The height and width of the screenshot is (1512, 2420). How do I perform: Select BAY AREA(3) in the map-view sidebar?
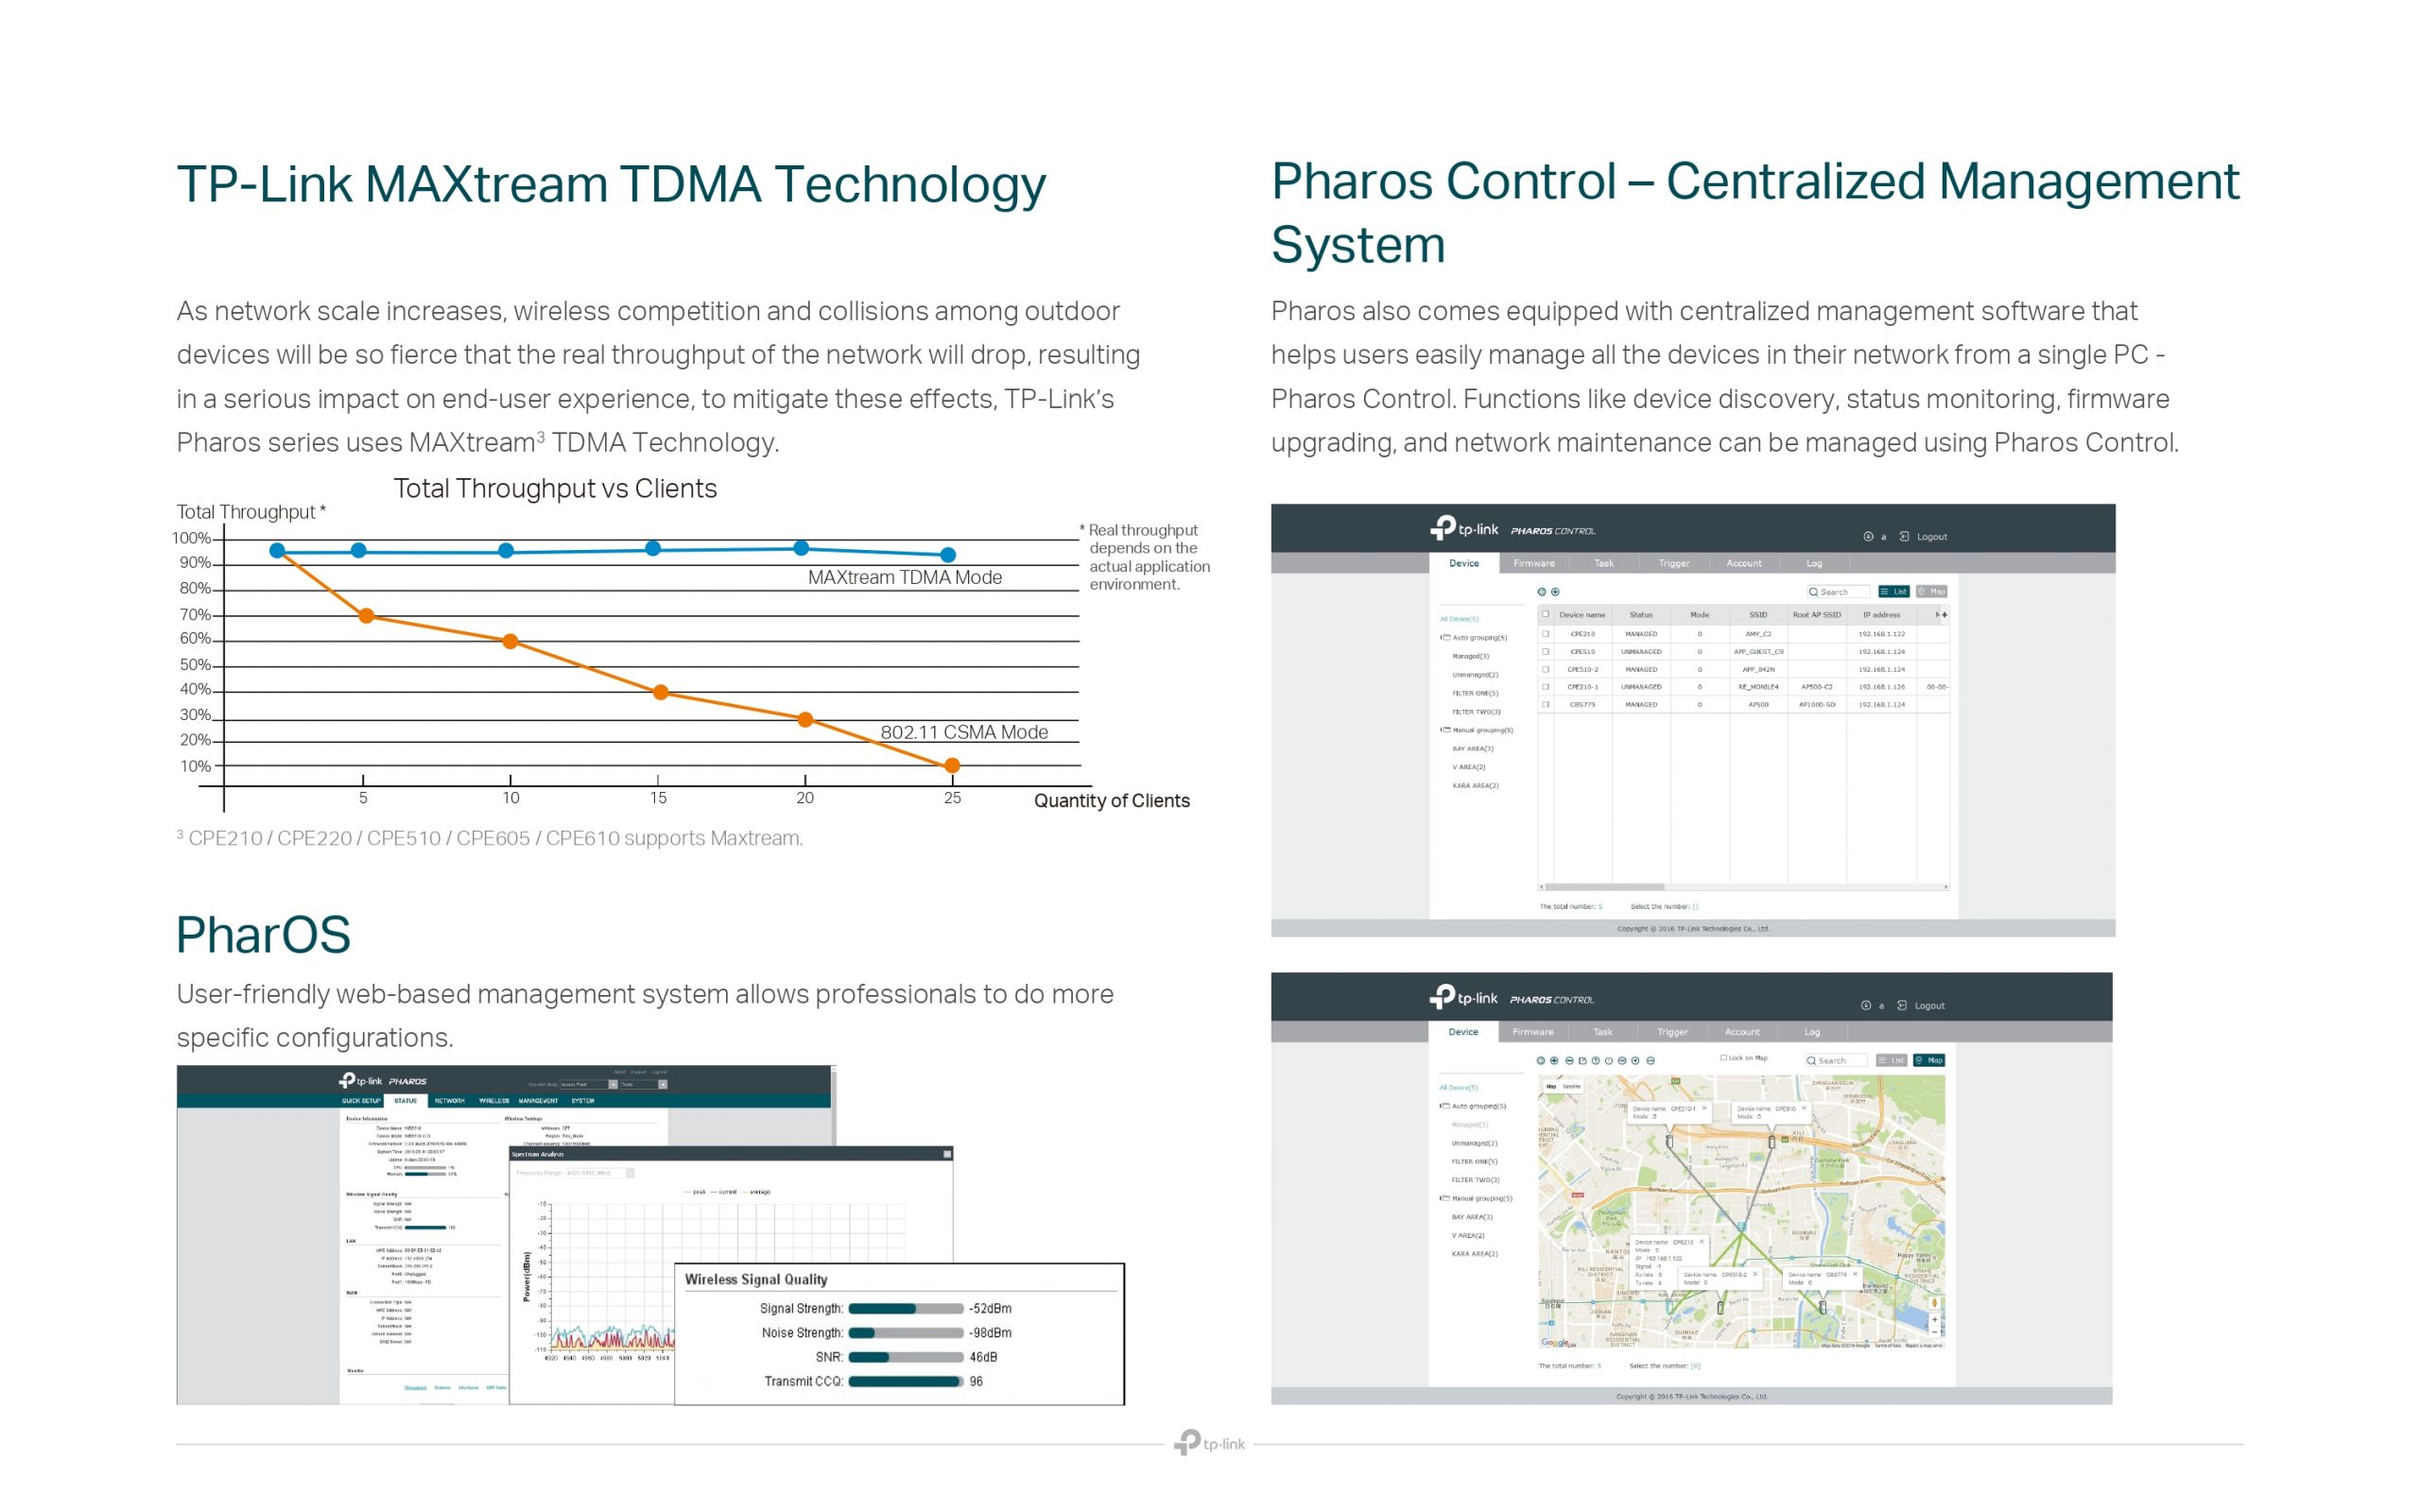click(x=1472, y=1217)
